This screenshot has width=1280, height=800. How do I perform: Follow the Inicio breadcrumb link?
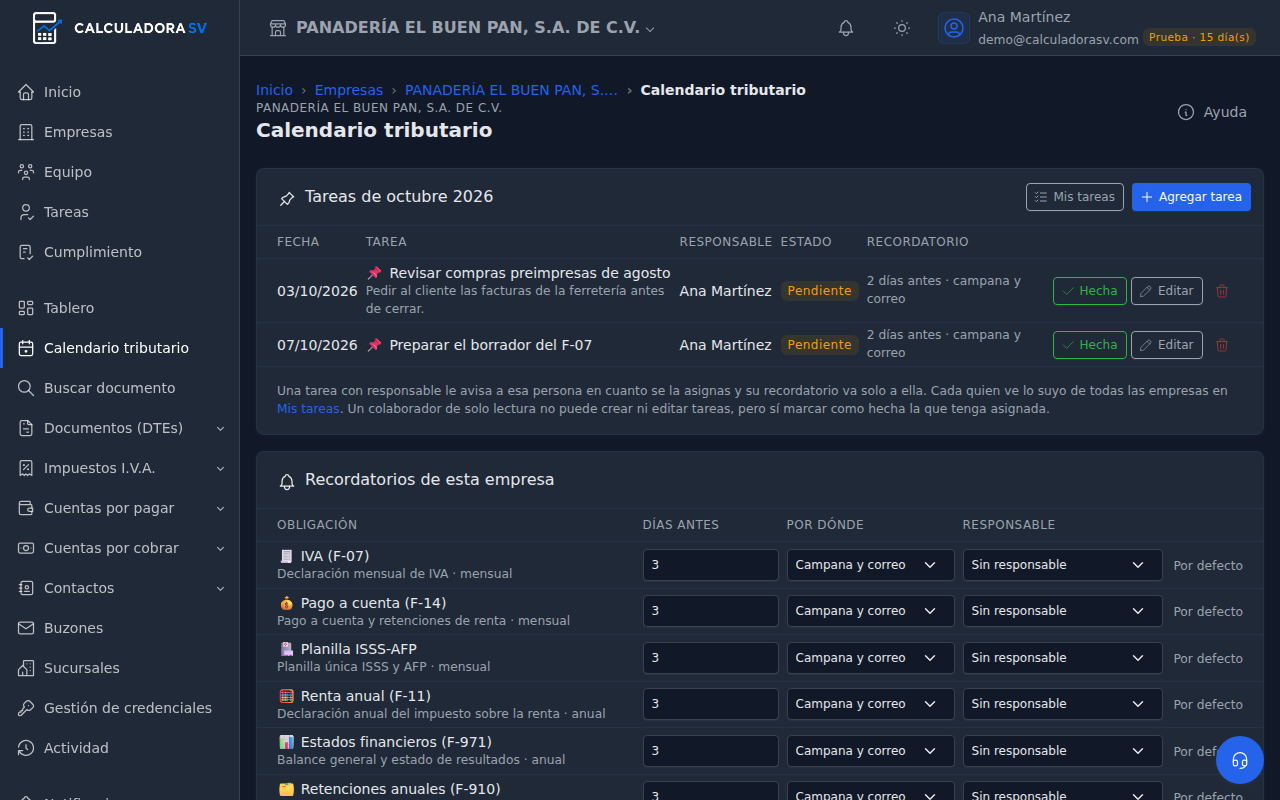point(275,90)
